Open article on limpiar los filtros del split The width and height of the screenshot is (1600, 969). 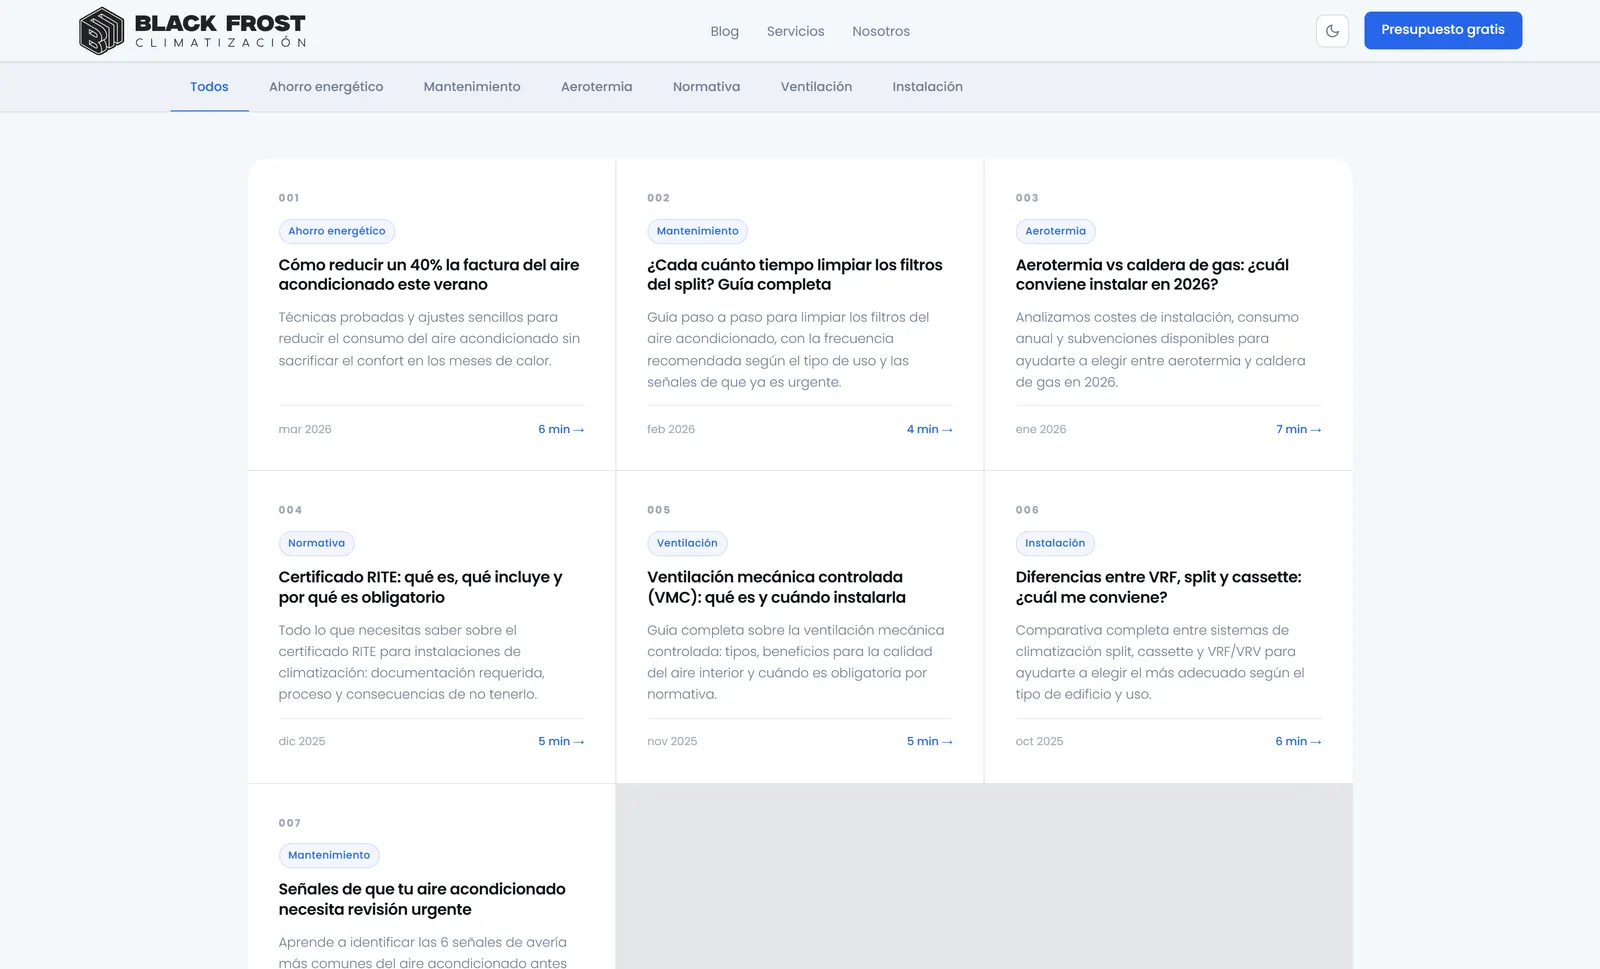click(x=795, y=275)
